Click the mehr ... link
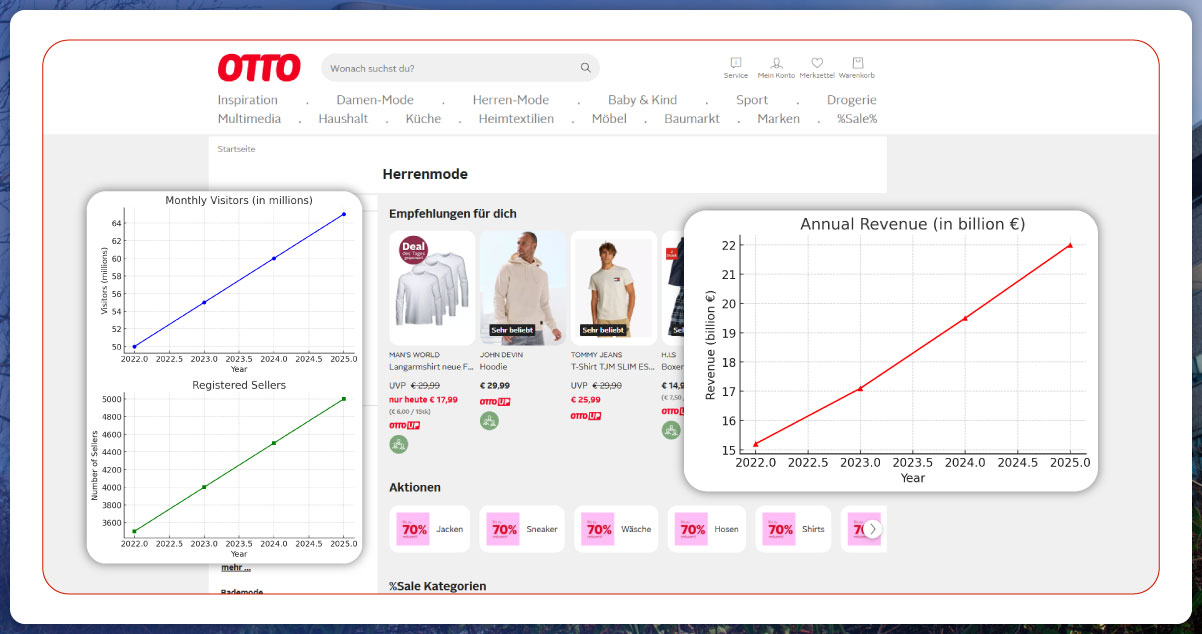This screenshot has width=1202, height=634. pyautogui.click(x=236, y=568)
